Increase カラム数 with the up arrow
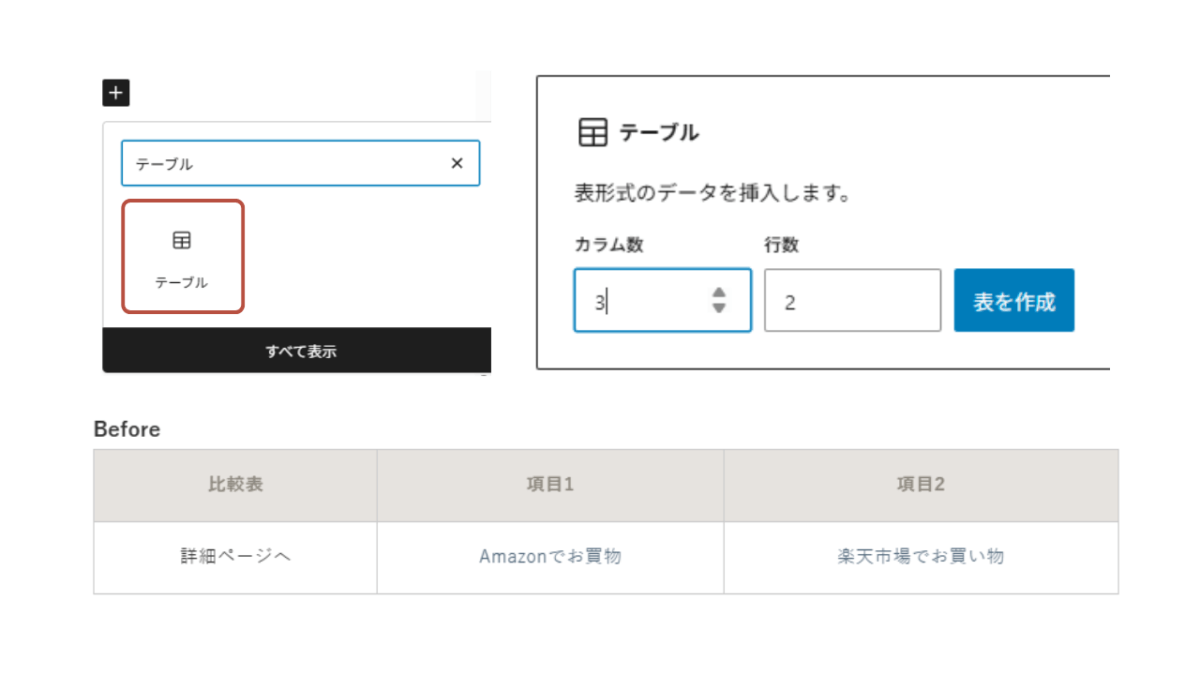The width and height of the screenshot is (1200, 675). [x=719, y=292]
